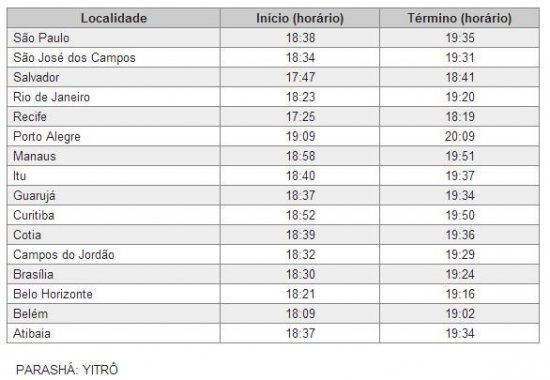
Task: Click Curitiba end time 19:50
Action: (x=460, y=215)
